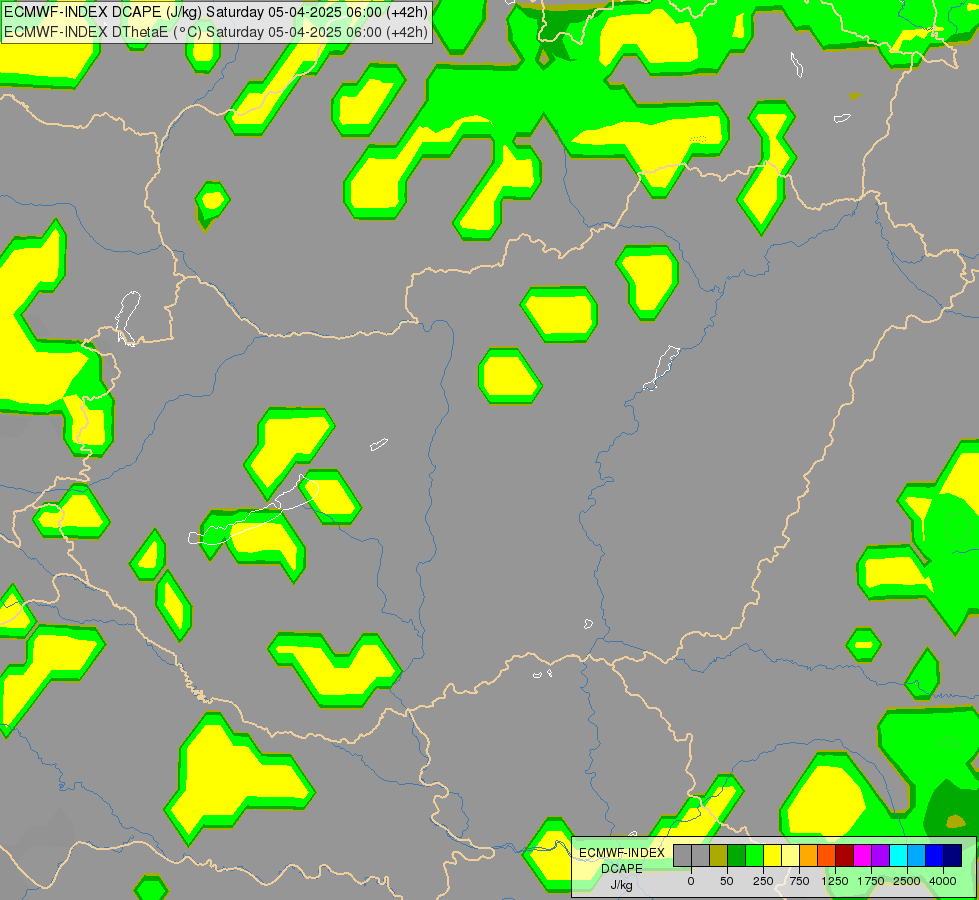Click the legend value 250

(x=763, y=881)
